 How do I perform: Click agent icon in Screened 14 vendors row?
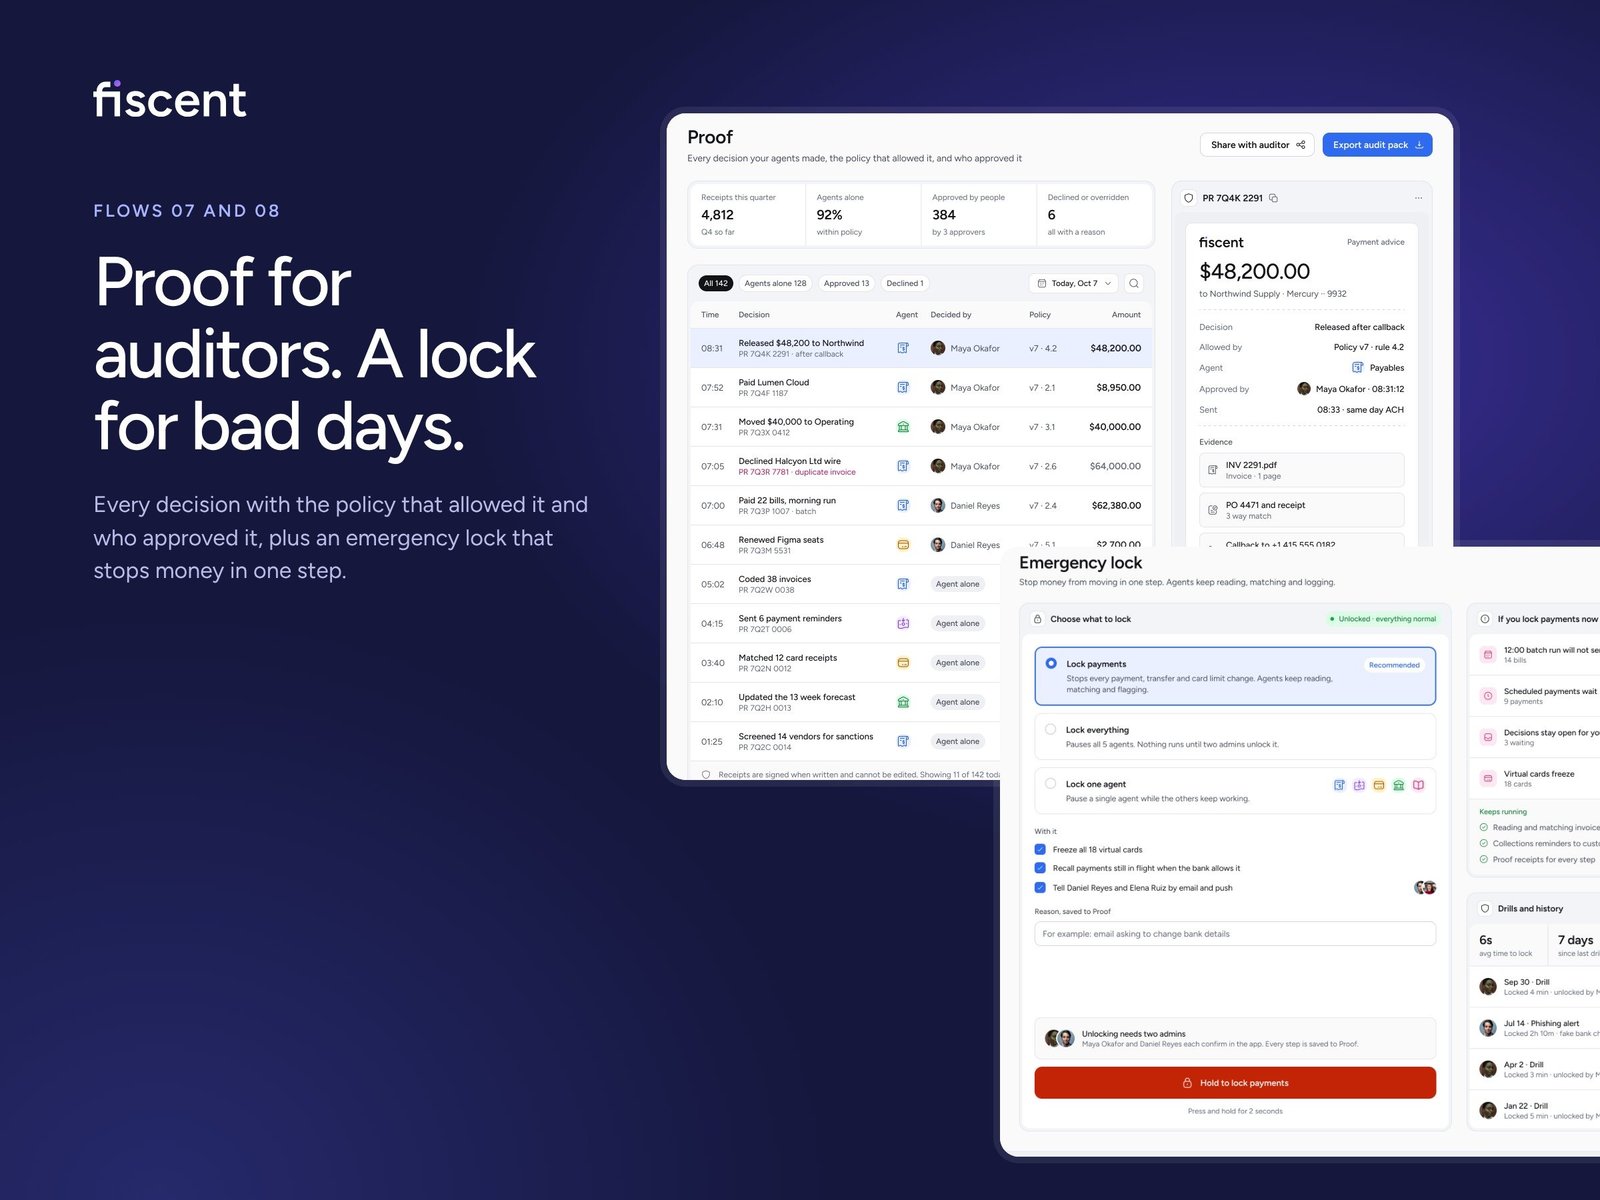[903, 741]
